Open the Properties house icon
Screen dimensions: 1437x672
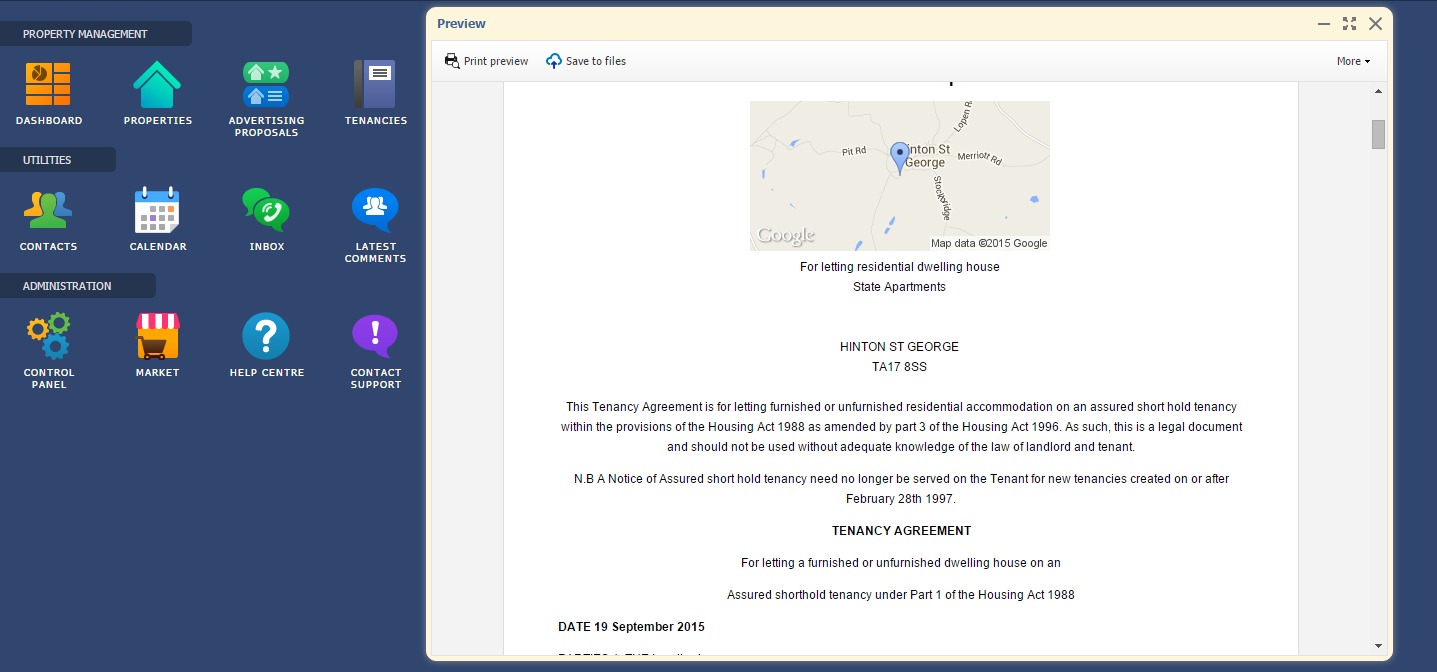pyautogui.click(x=157, y=85)
